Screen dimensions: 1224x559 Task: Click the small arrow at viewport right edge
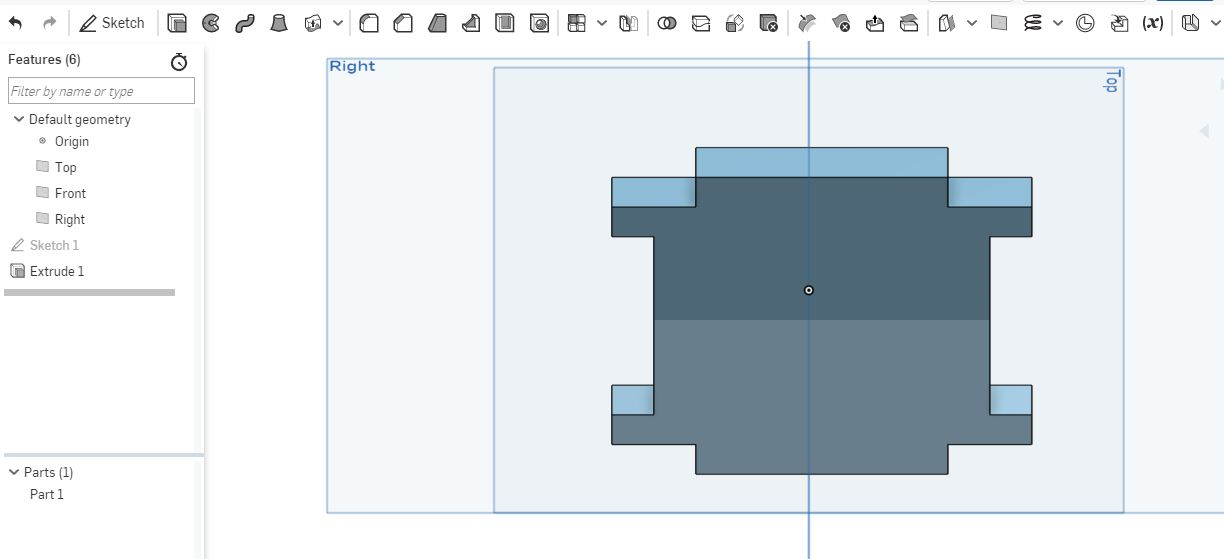(1205, 131)
